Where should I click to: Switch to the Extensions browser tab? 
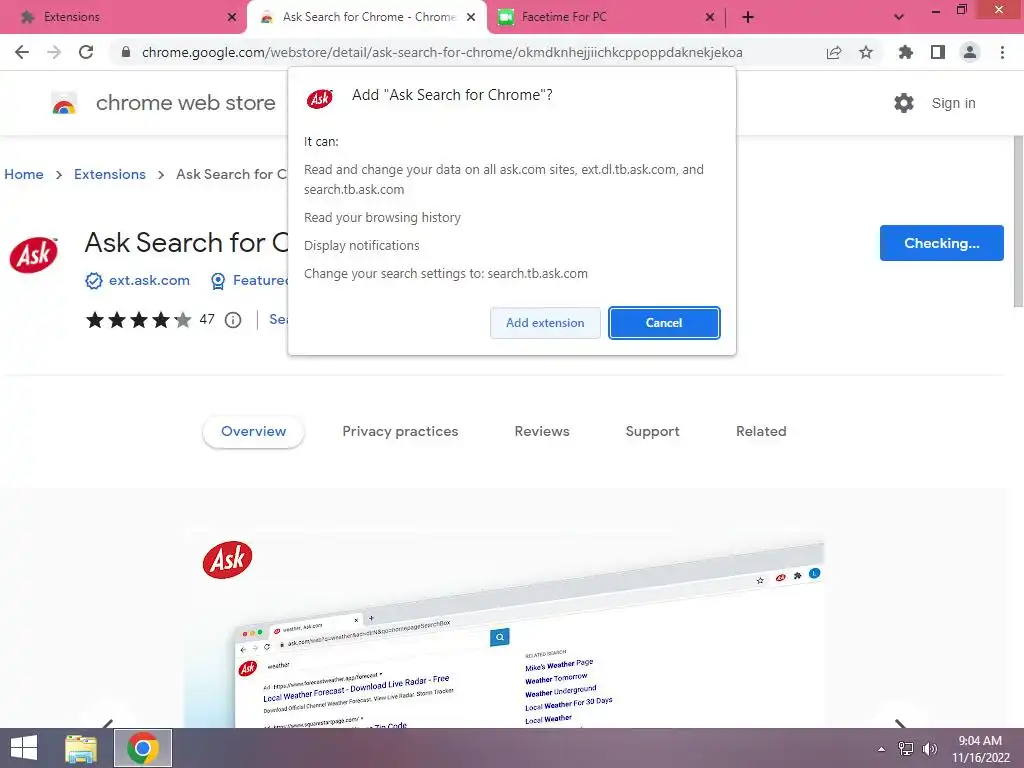click(x=123, y=17)
